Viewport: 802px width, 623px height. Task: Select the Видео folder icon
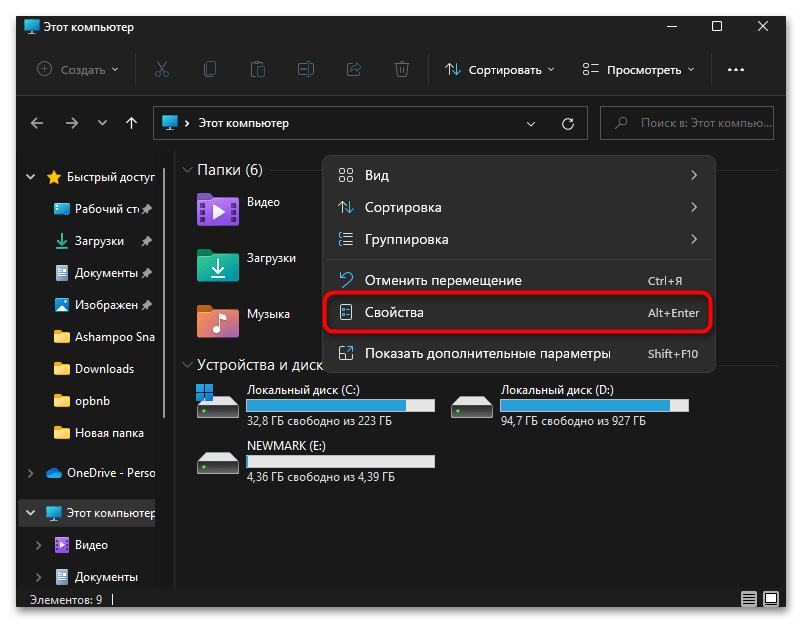(x=218, y=210)
